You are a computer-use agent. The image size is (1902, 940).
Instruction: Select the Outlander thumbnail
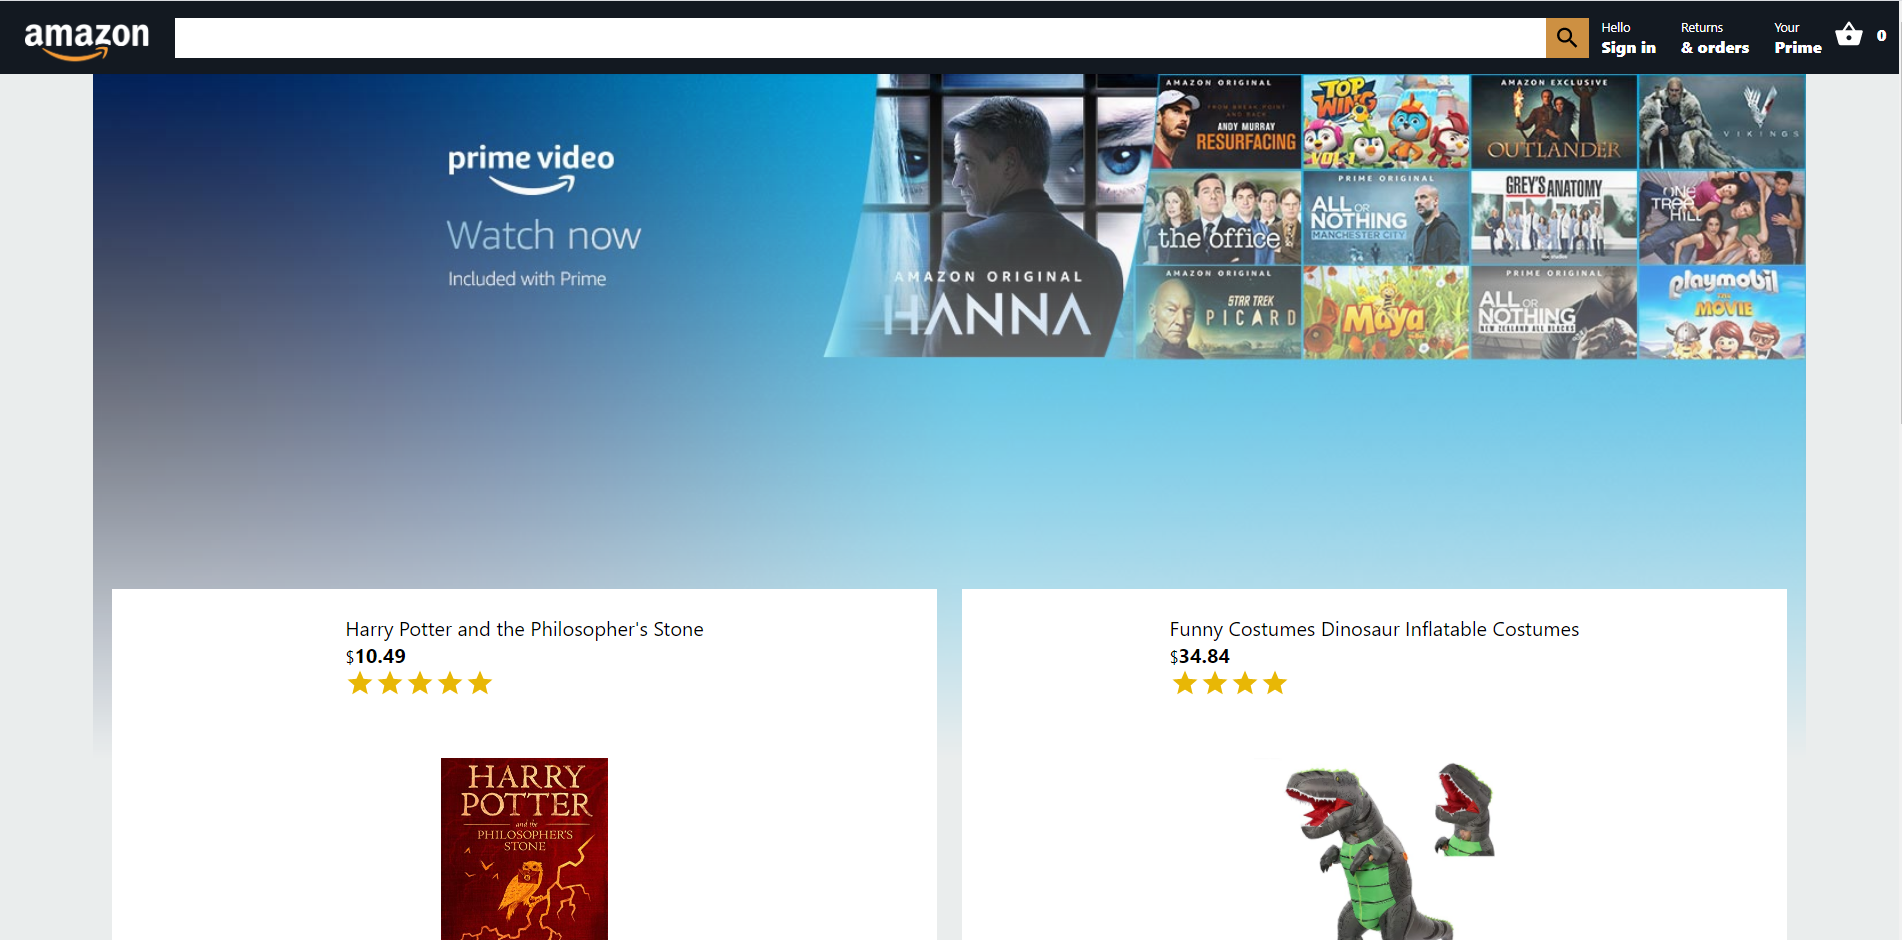click(x=1554, y=122)
